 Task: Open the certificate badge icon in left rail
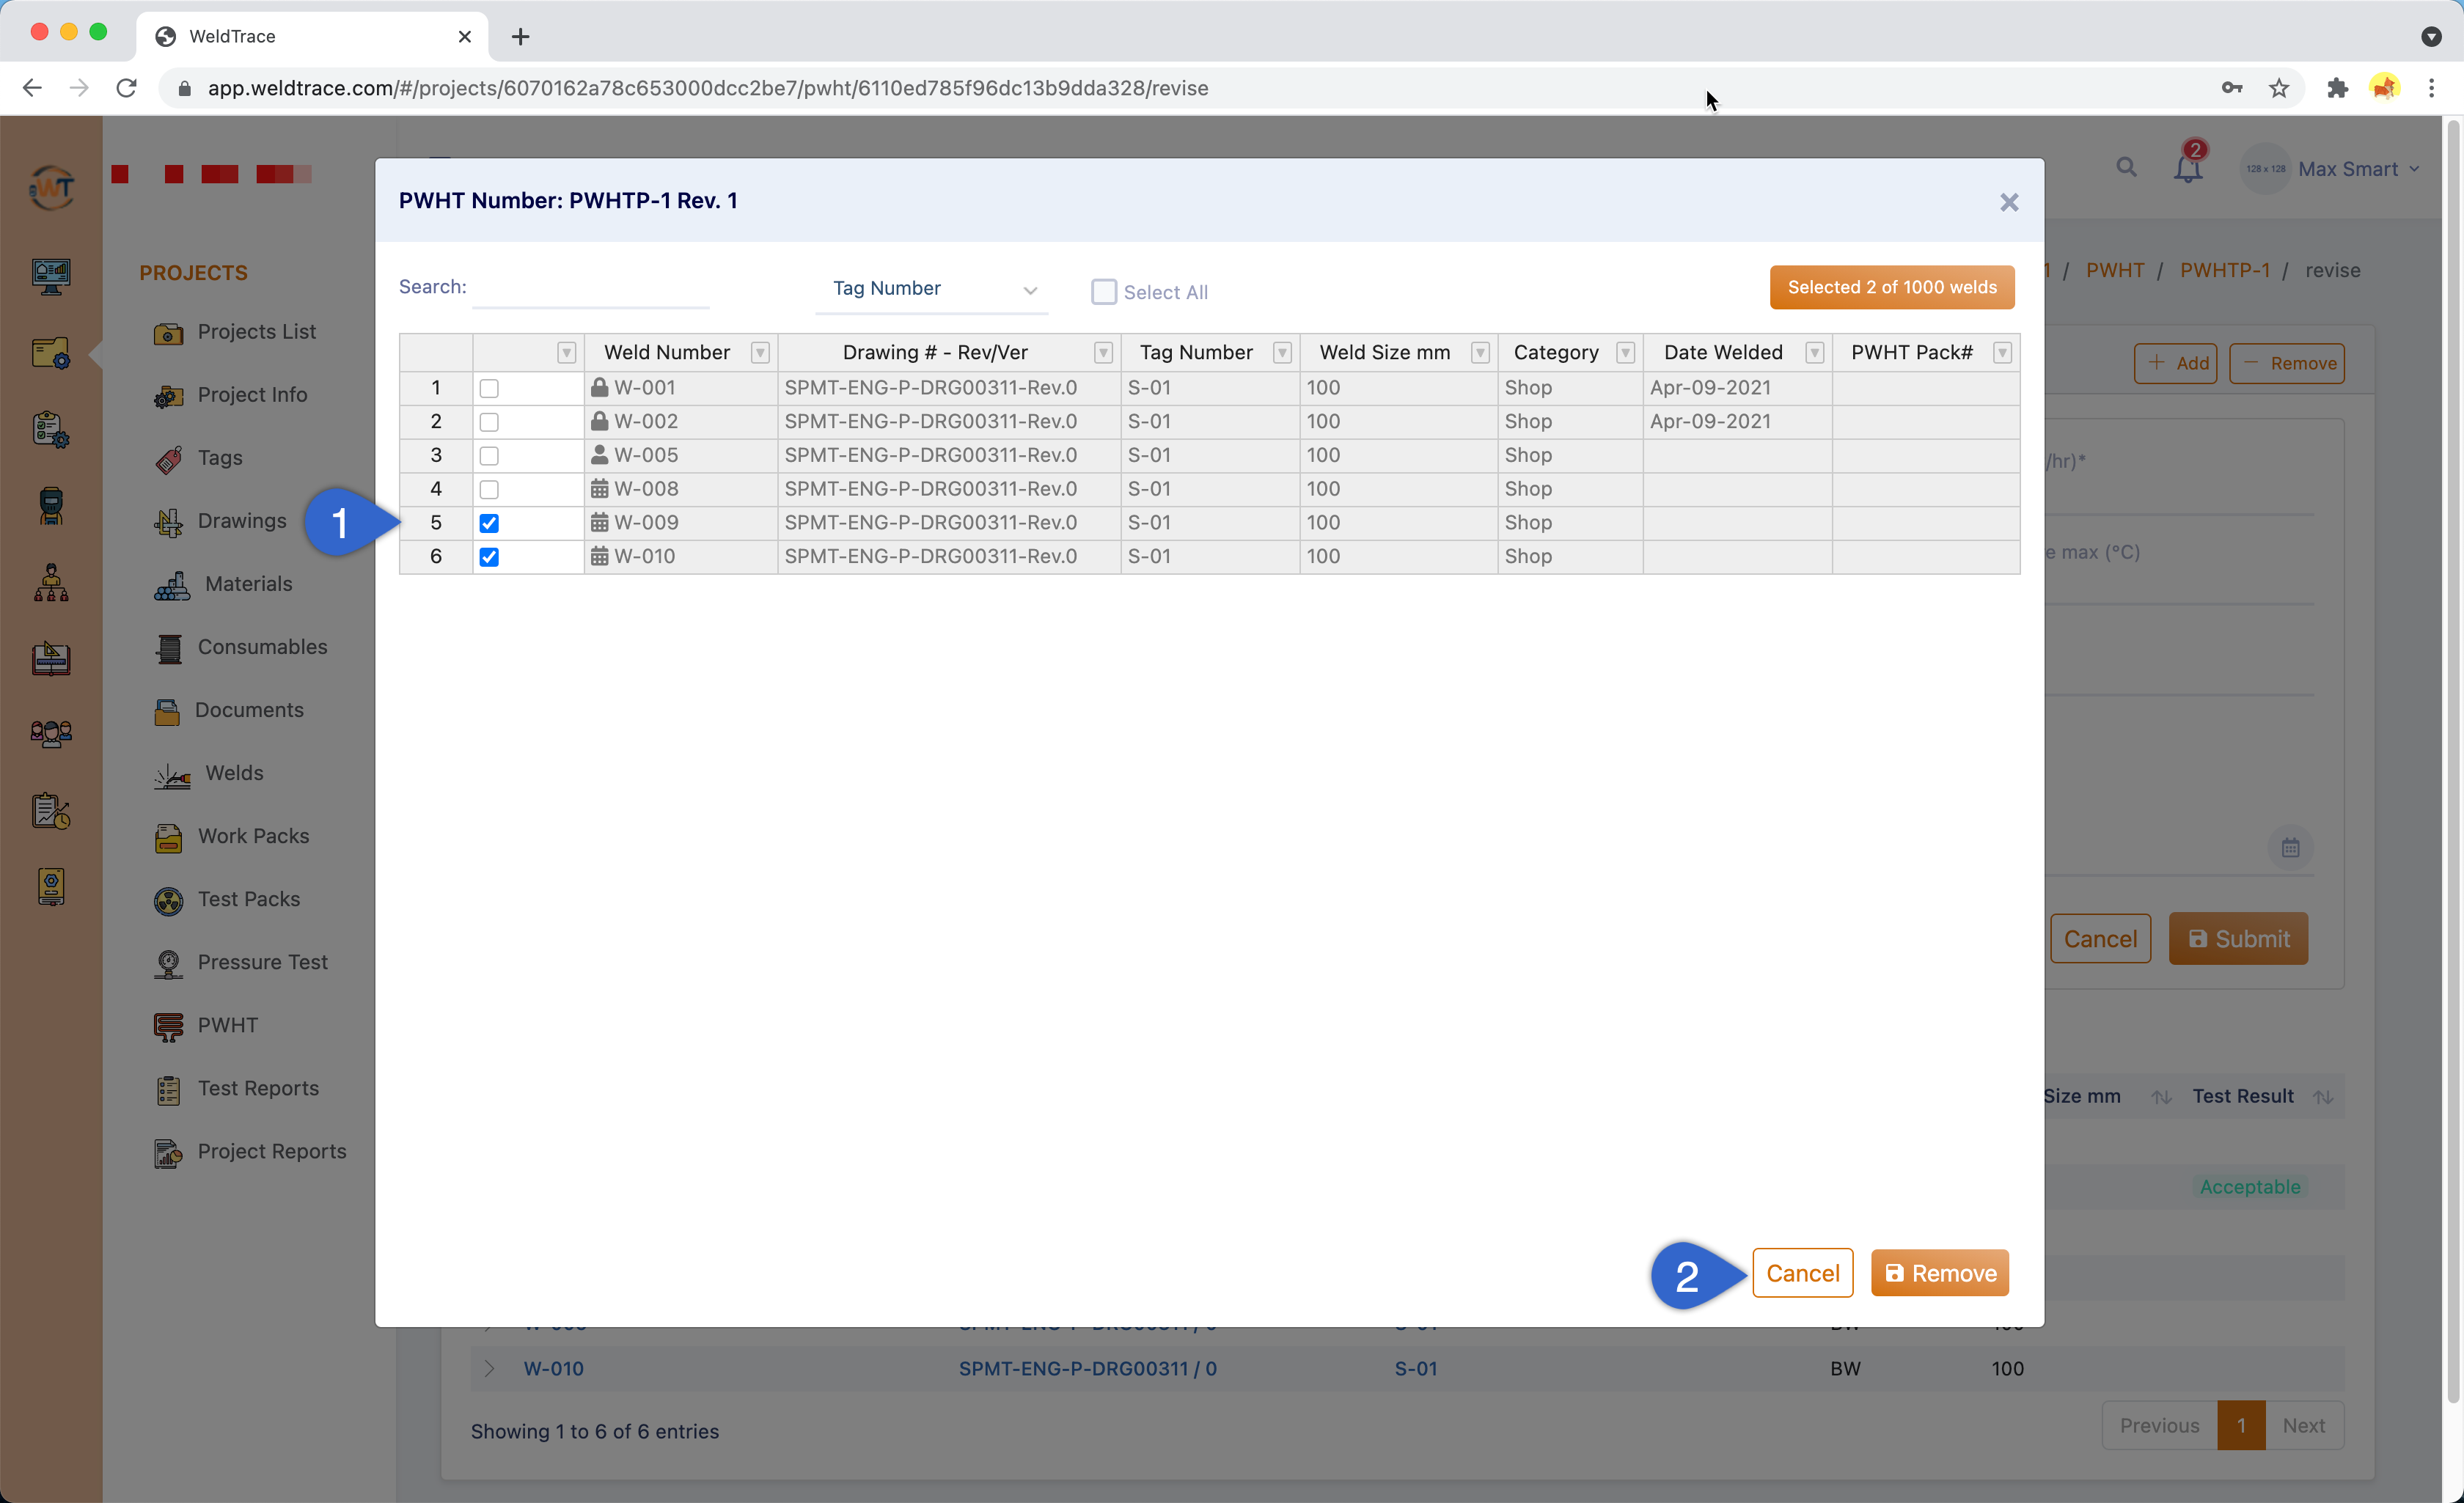pyautogui.click(x=51, y=887)
